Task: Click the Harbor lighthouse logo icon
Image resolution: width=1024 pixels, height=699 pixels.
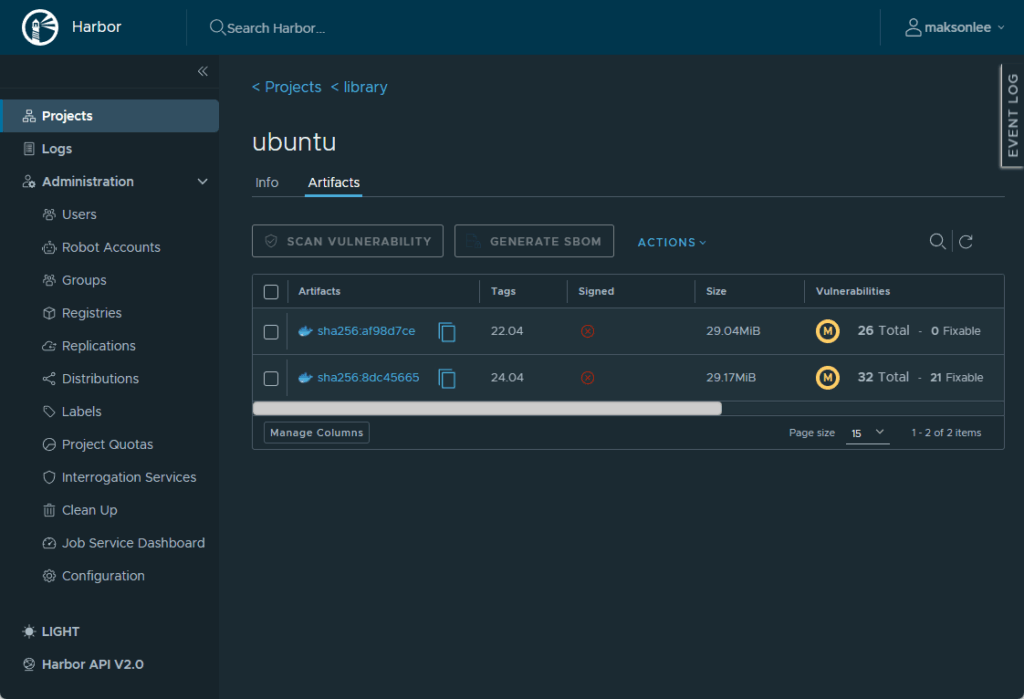Action: (x=40, y=28)
